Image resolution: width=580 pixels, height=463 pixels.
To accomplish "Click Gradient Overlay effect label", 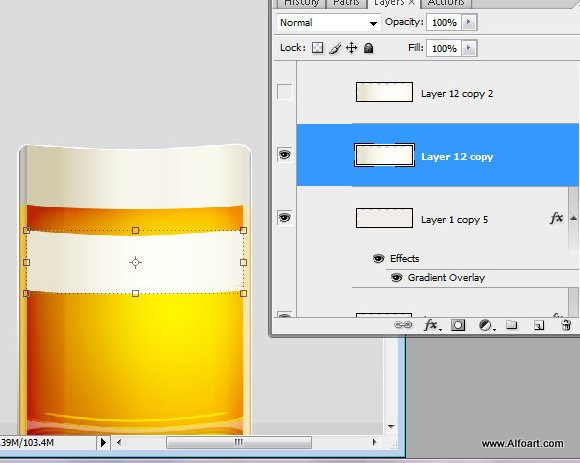I will pyautogui.click(x=446, y=278).
